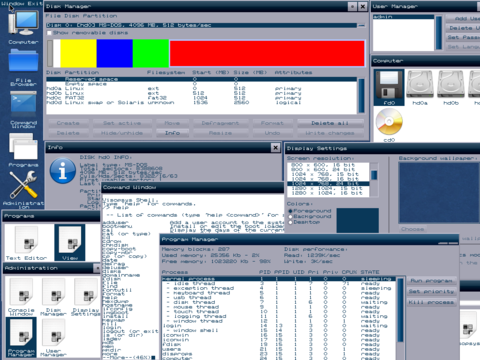Open the Text Editor program icon
This screenshot has width=480, height=360.
[26, 243]
